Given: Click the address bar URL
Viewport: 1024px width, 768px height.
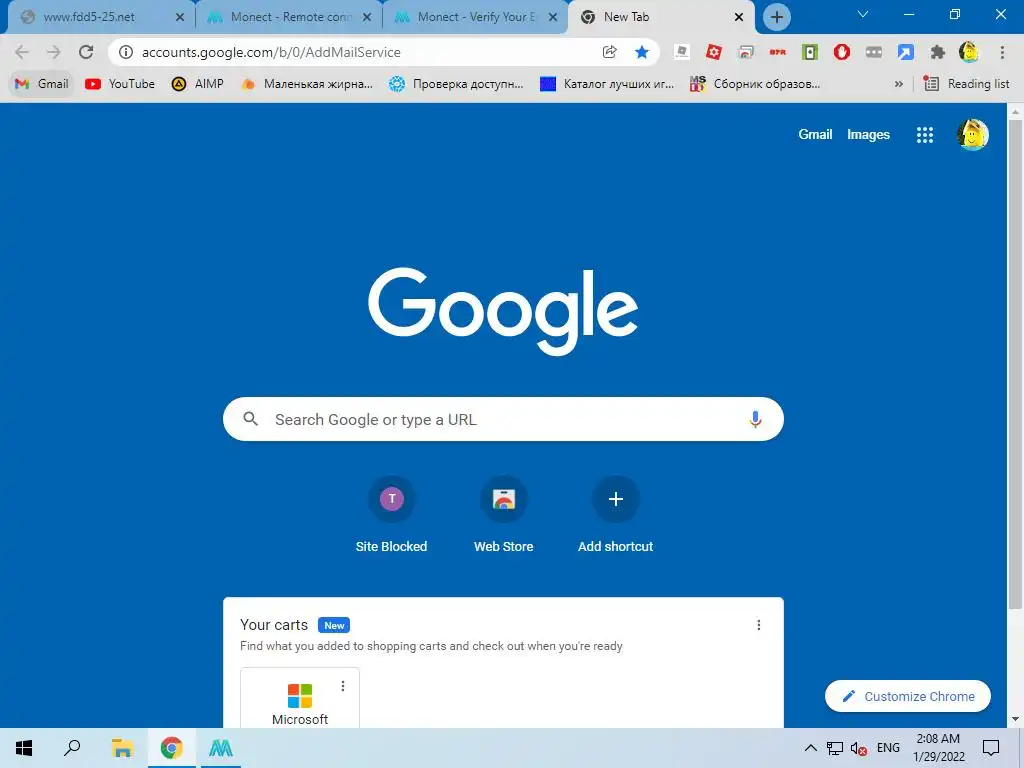Looking at the screenshot, I should click(x=271, y=52).
